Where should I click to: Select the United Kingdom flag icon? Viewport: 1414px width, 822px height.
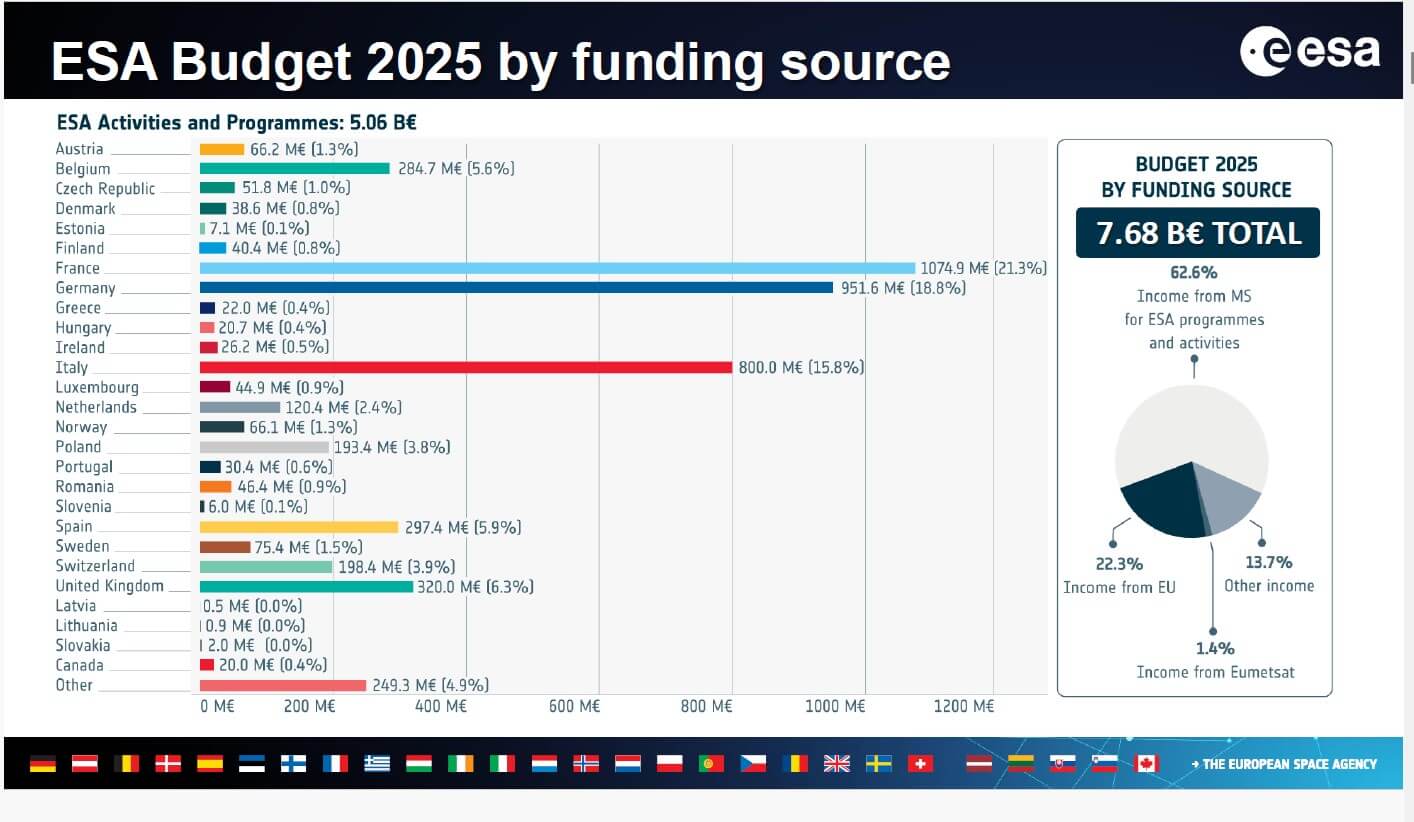pos(836,764)
